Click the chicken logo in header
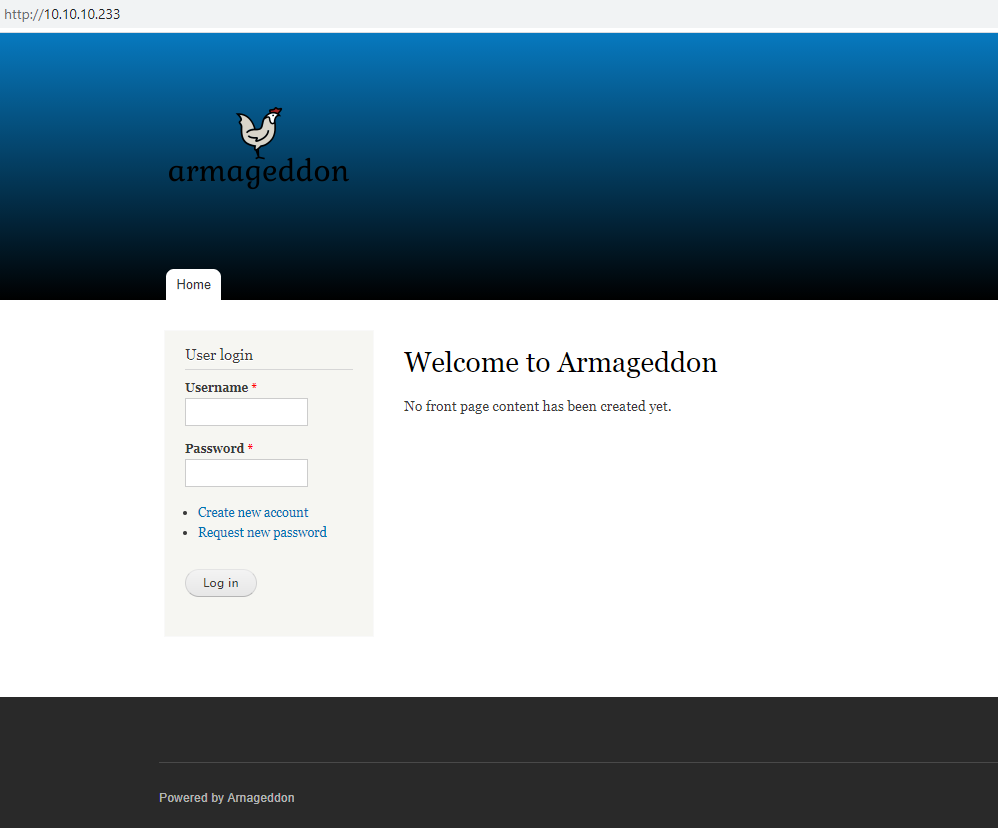 259,132
